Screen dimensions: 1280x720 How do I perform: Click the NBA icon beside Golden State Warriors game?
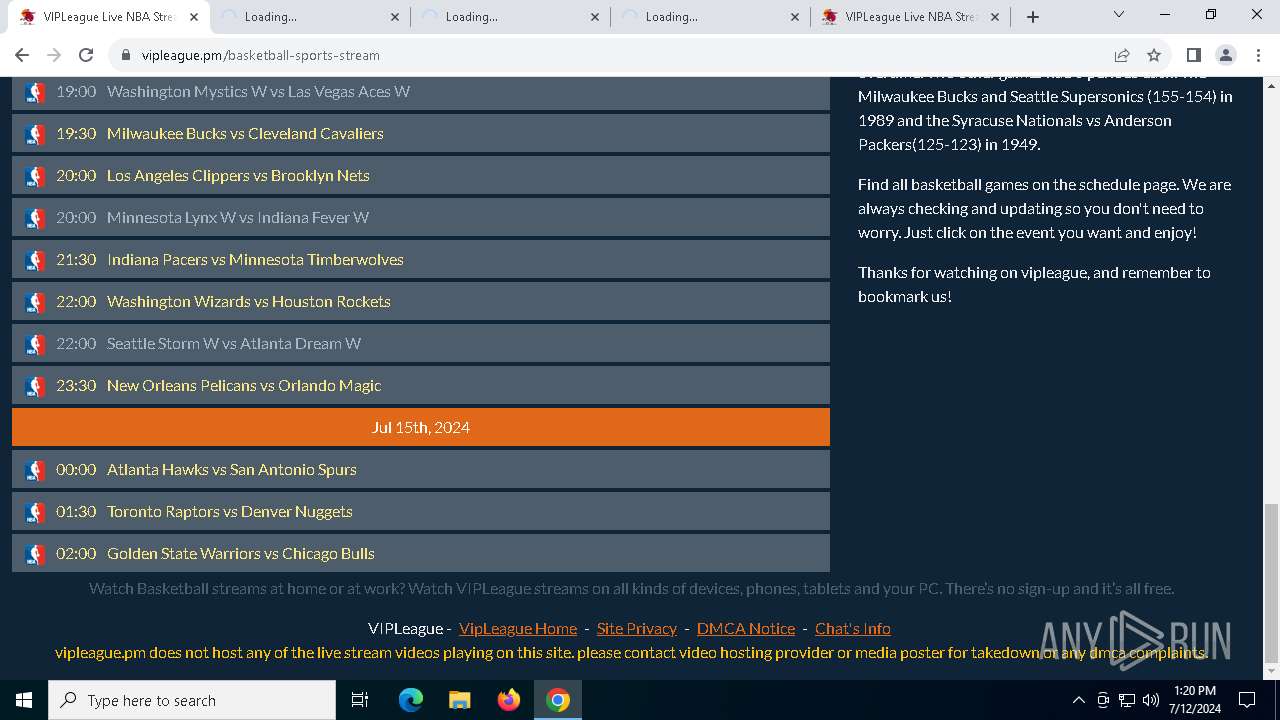35,554
